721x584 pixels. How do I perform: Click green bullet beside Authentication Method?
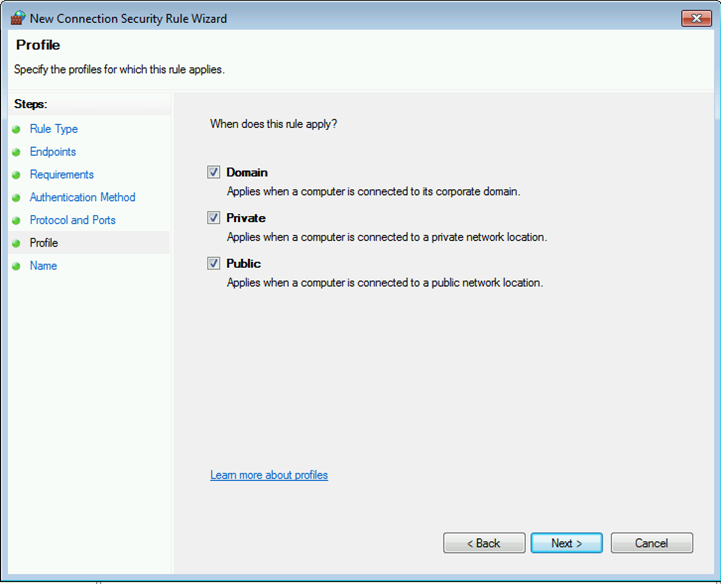click(x=16, y=198)
